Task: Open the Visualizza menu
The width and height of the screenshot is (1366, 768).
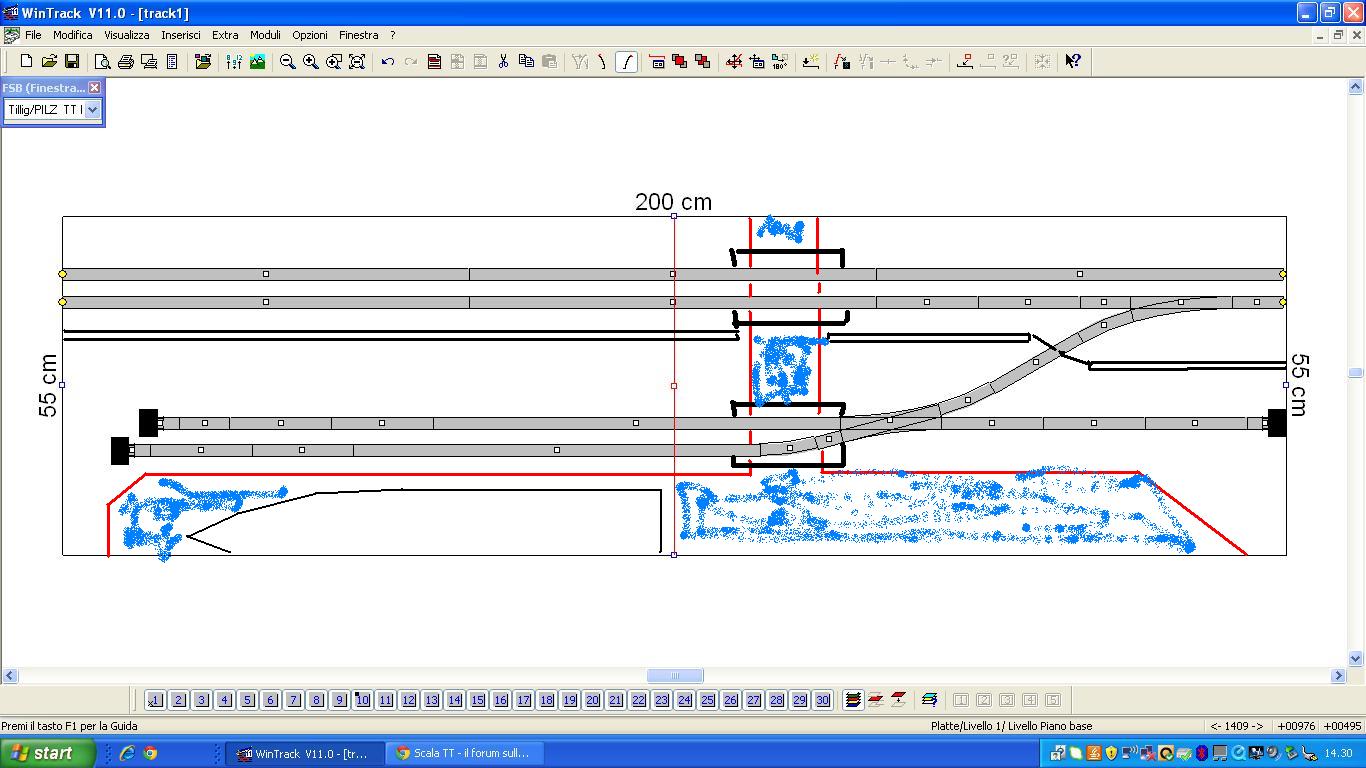Action: click(127, 35)
